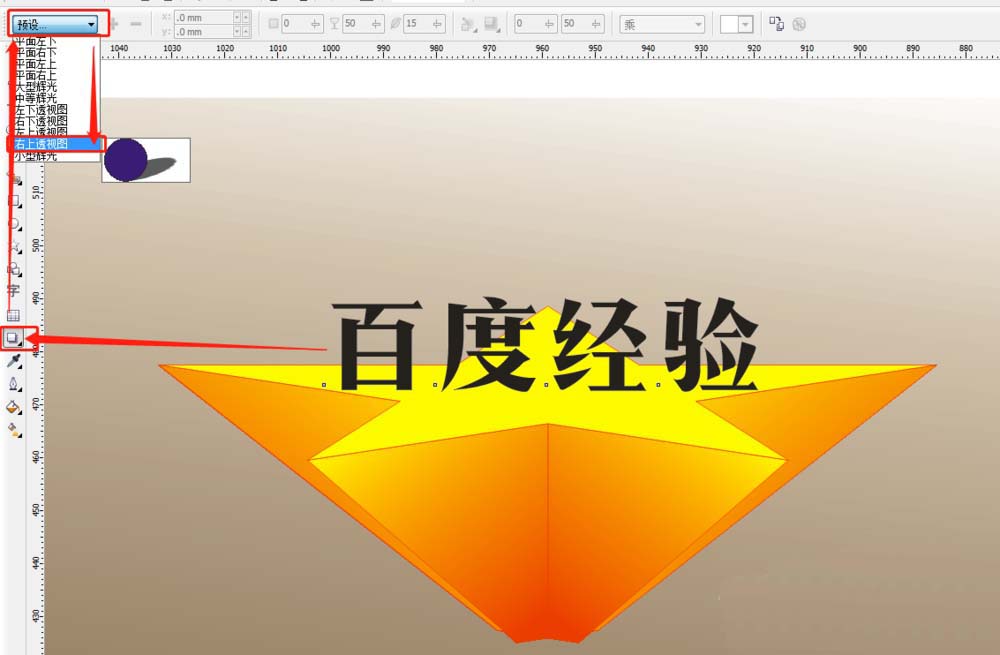Open the feathering slider button

pos(438,24)
